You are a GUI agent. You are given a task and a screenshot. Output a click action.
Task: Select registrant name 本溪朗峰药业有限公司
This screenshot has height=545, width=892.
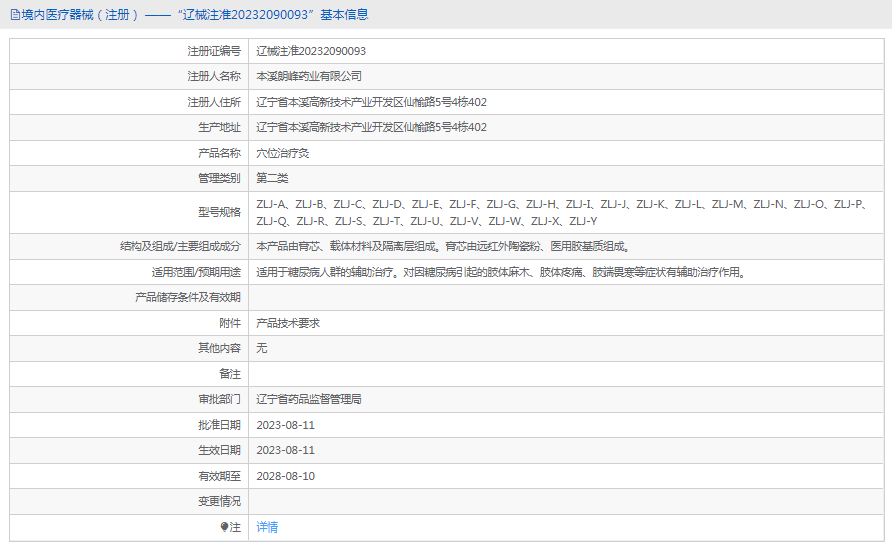click(309, 76)
